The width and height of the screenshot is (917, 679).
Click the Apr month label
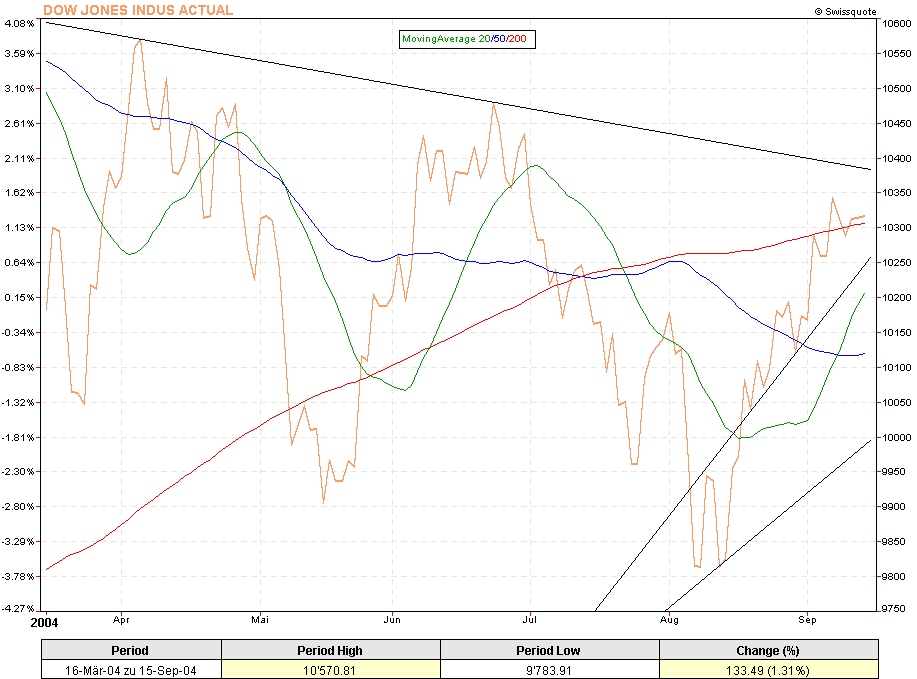coord(121,619)
